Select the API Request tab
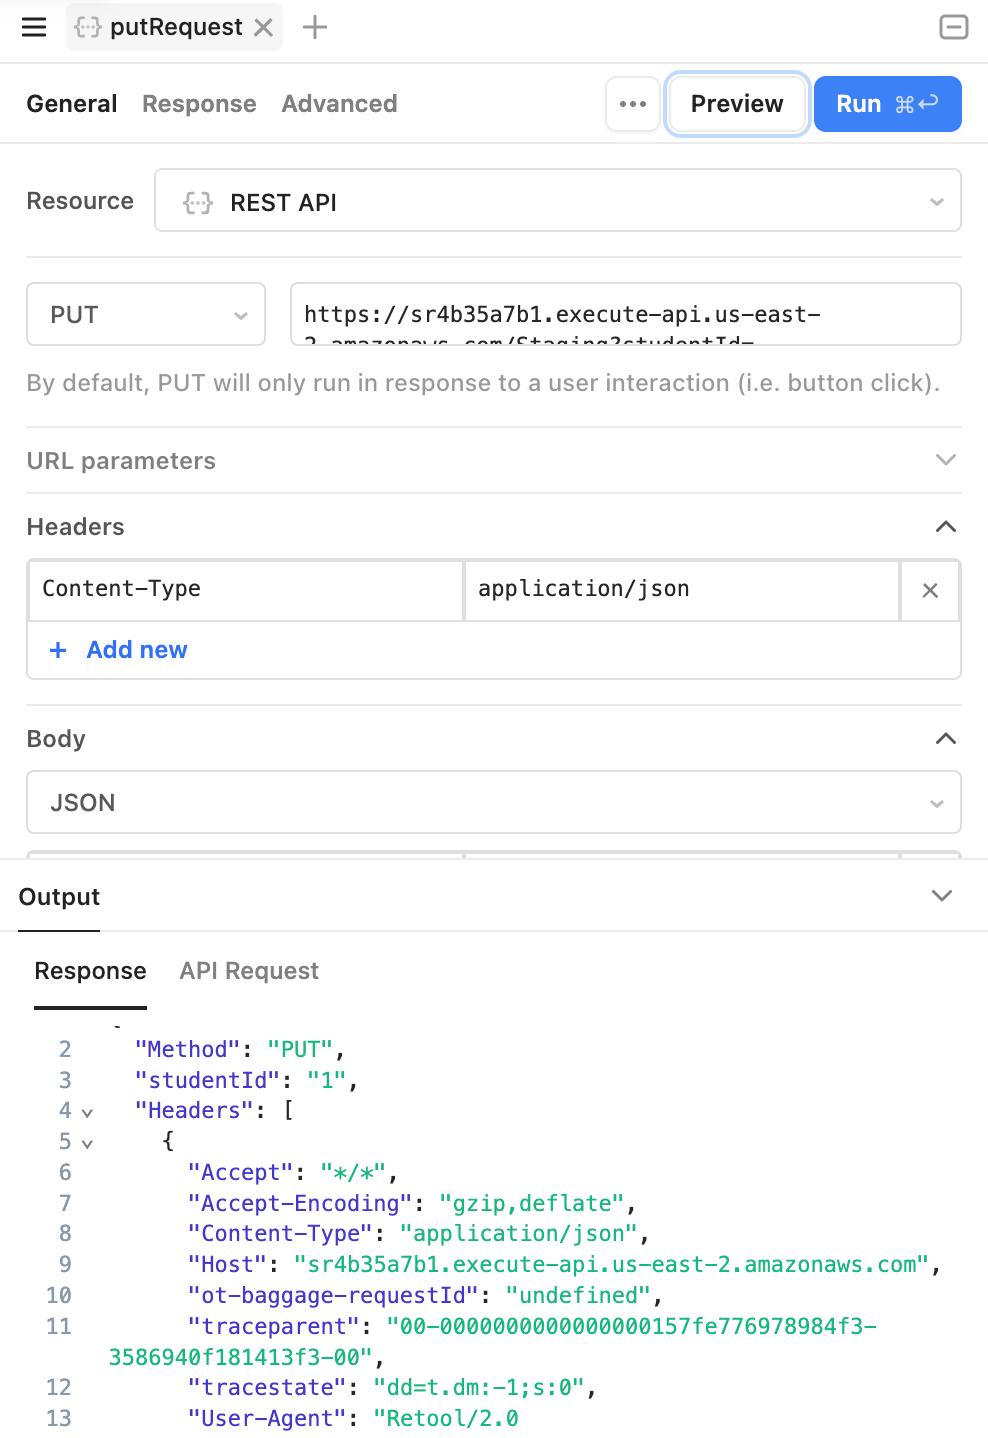Image resolution: width=988 pixels, height=1438 pixels. pyautogui.click(x=249, y=971)
